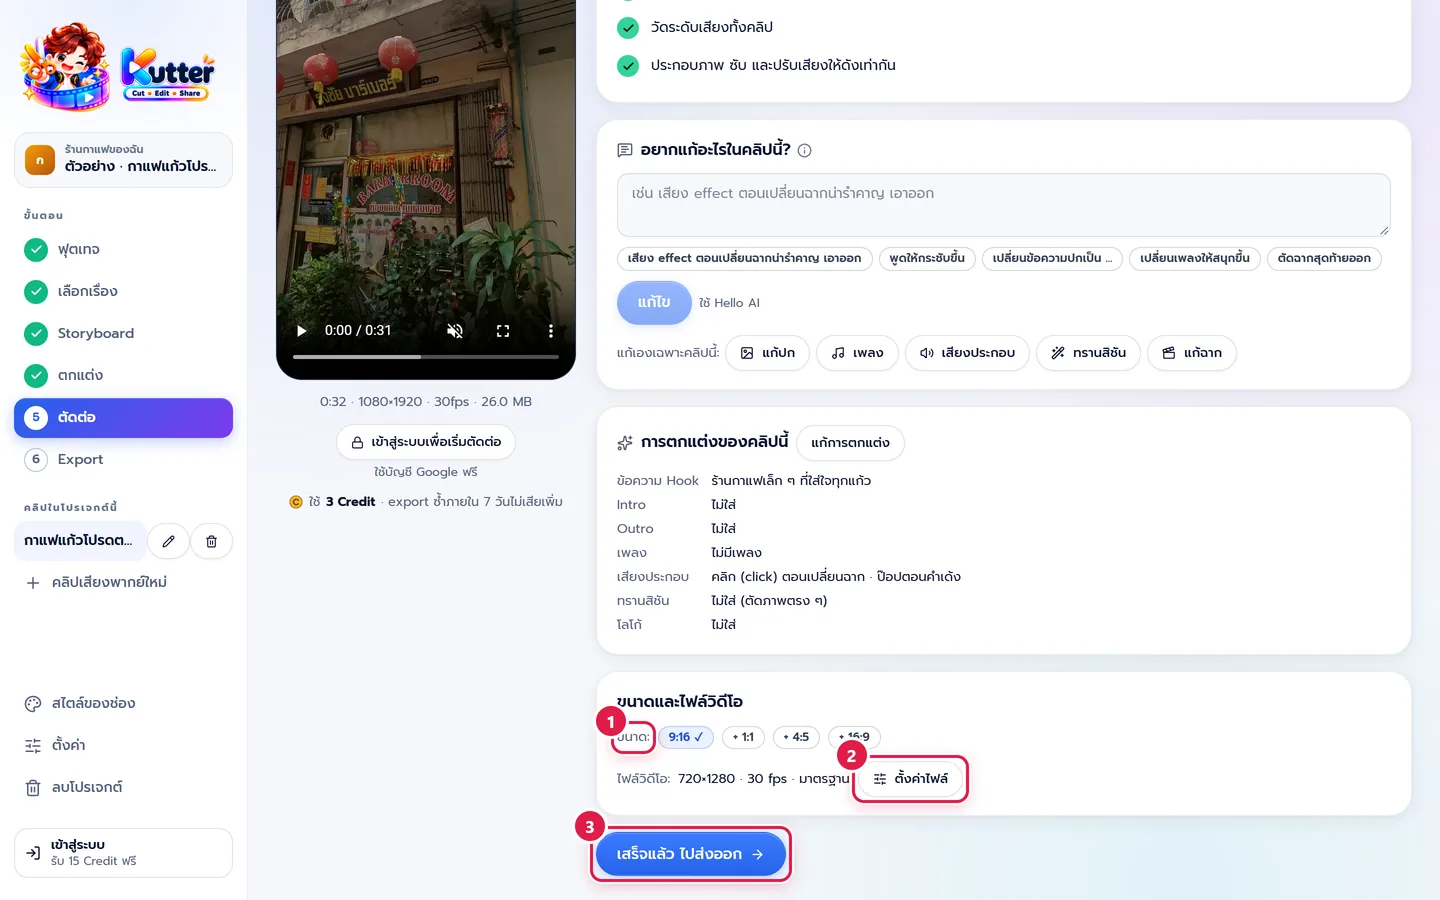Open the เสียงประกอบ sound effects editor
The width and height of the screenshot is (1440, 900).
click(x=967, y=353)
